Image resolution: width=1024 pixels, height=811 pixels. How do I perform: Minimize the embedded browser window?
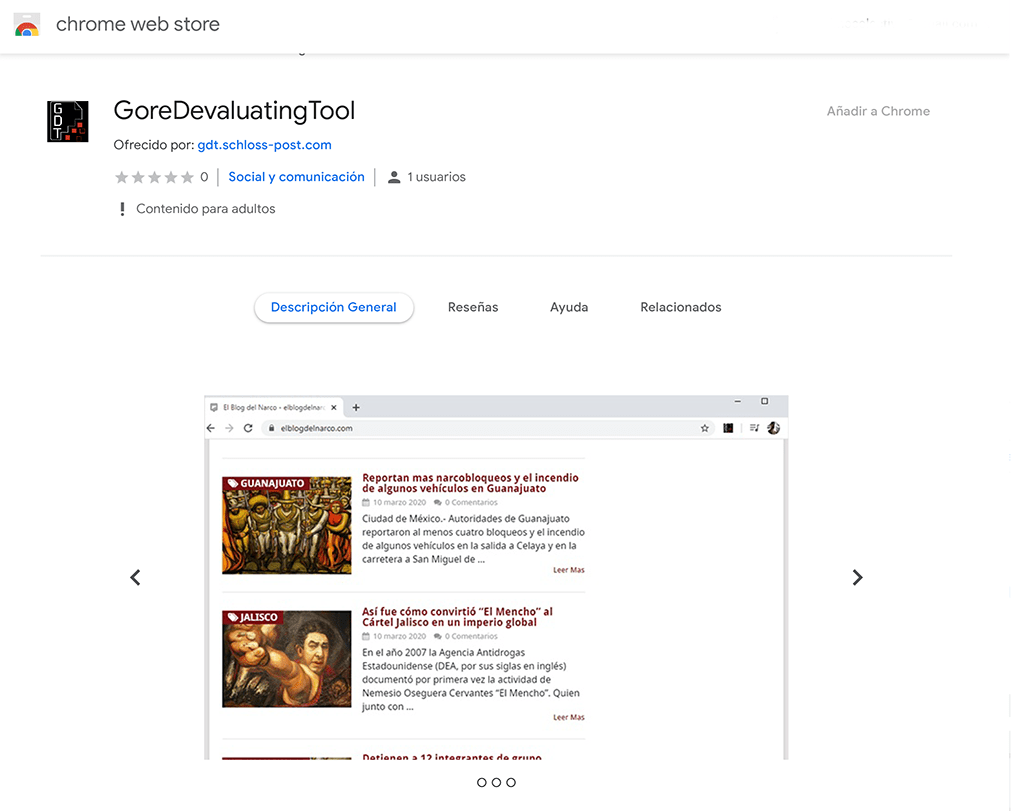(737, 402)
